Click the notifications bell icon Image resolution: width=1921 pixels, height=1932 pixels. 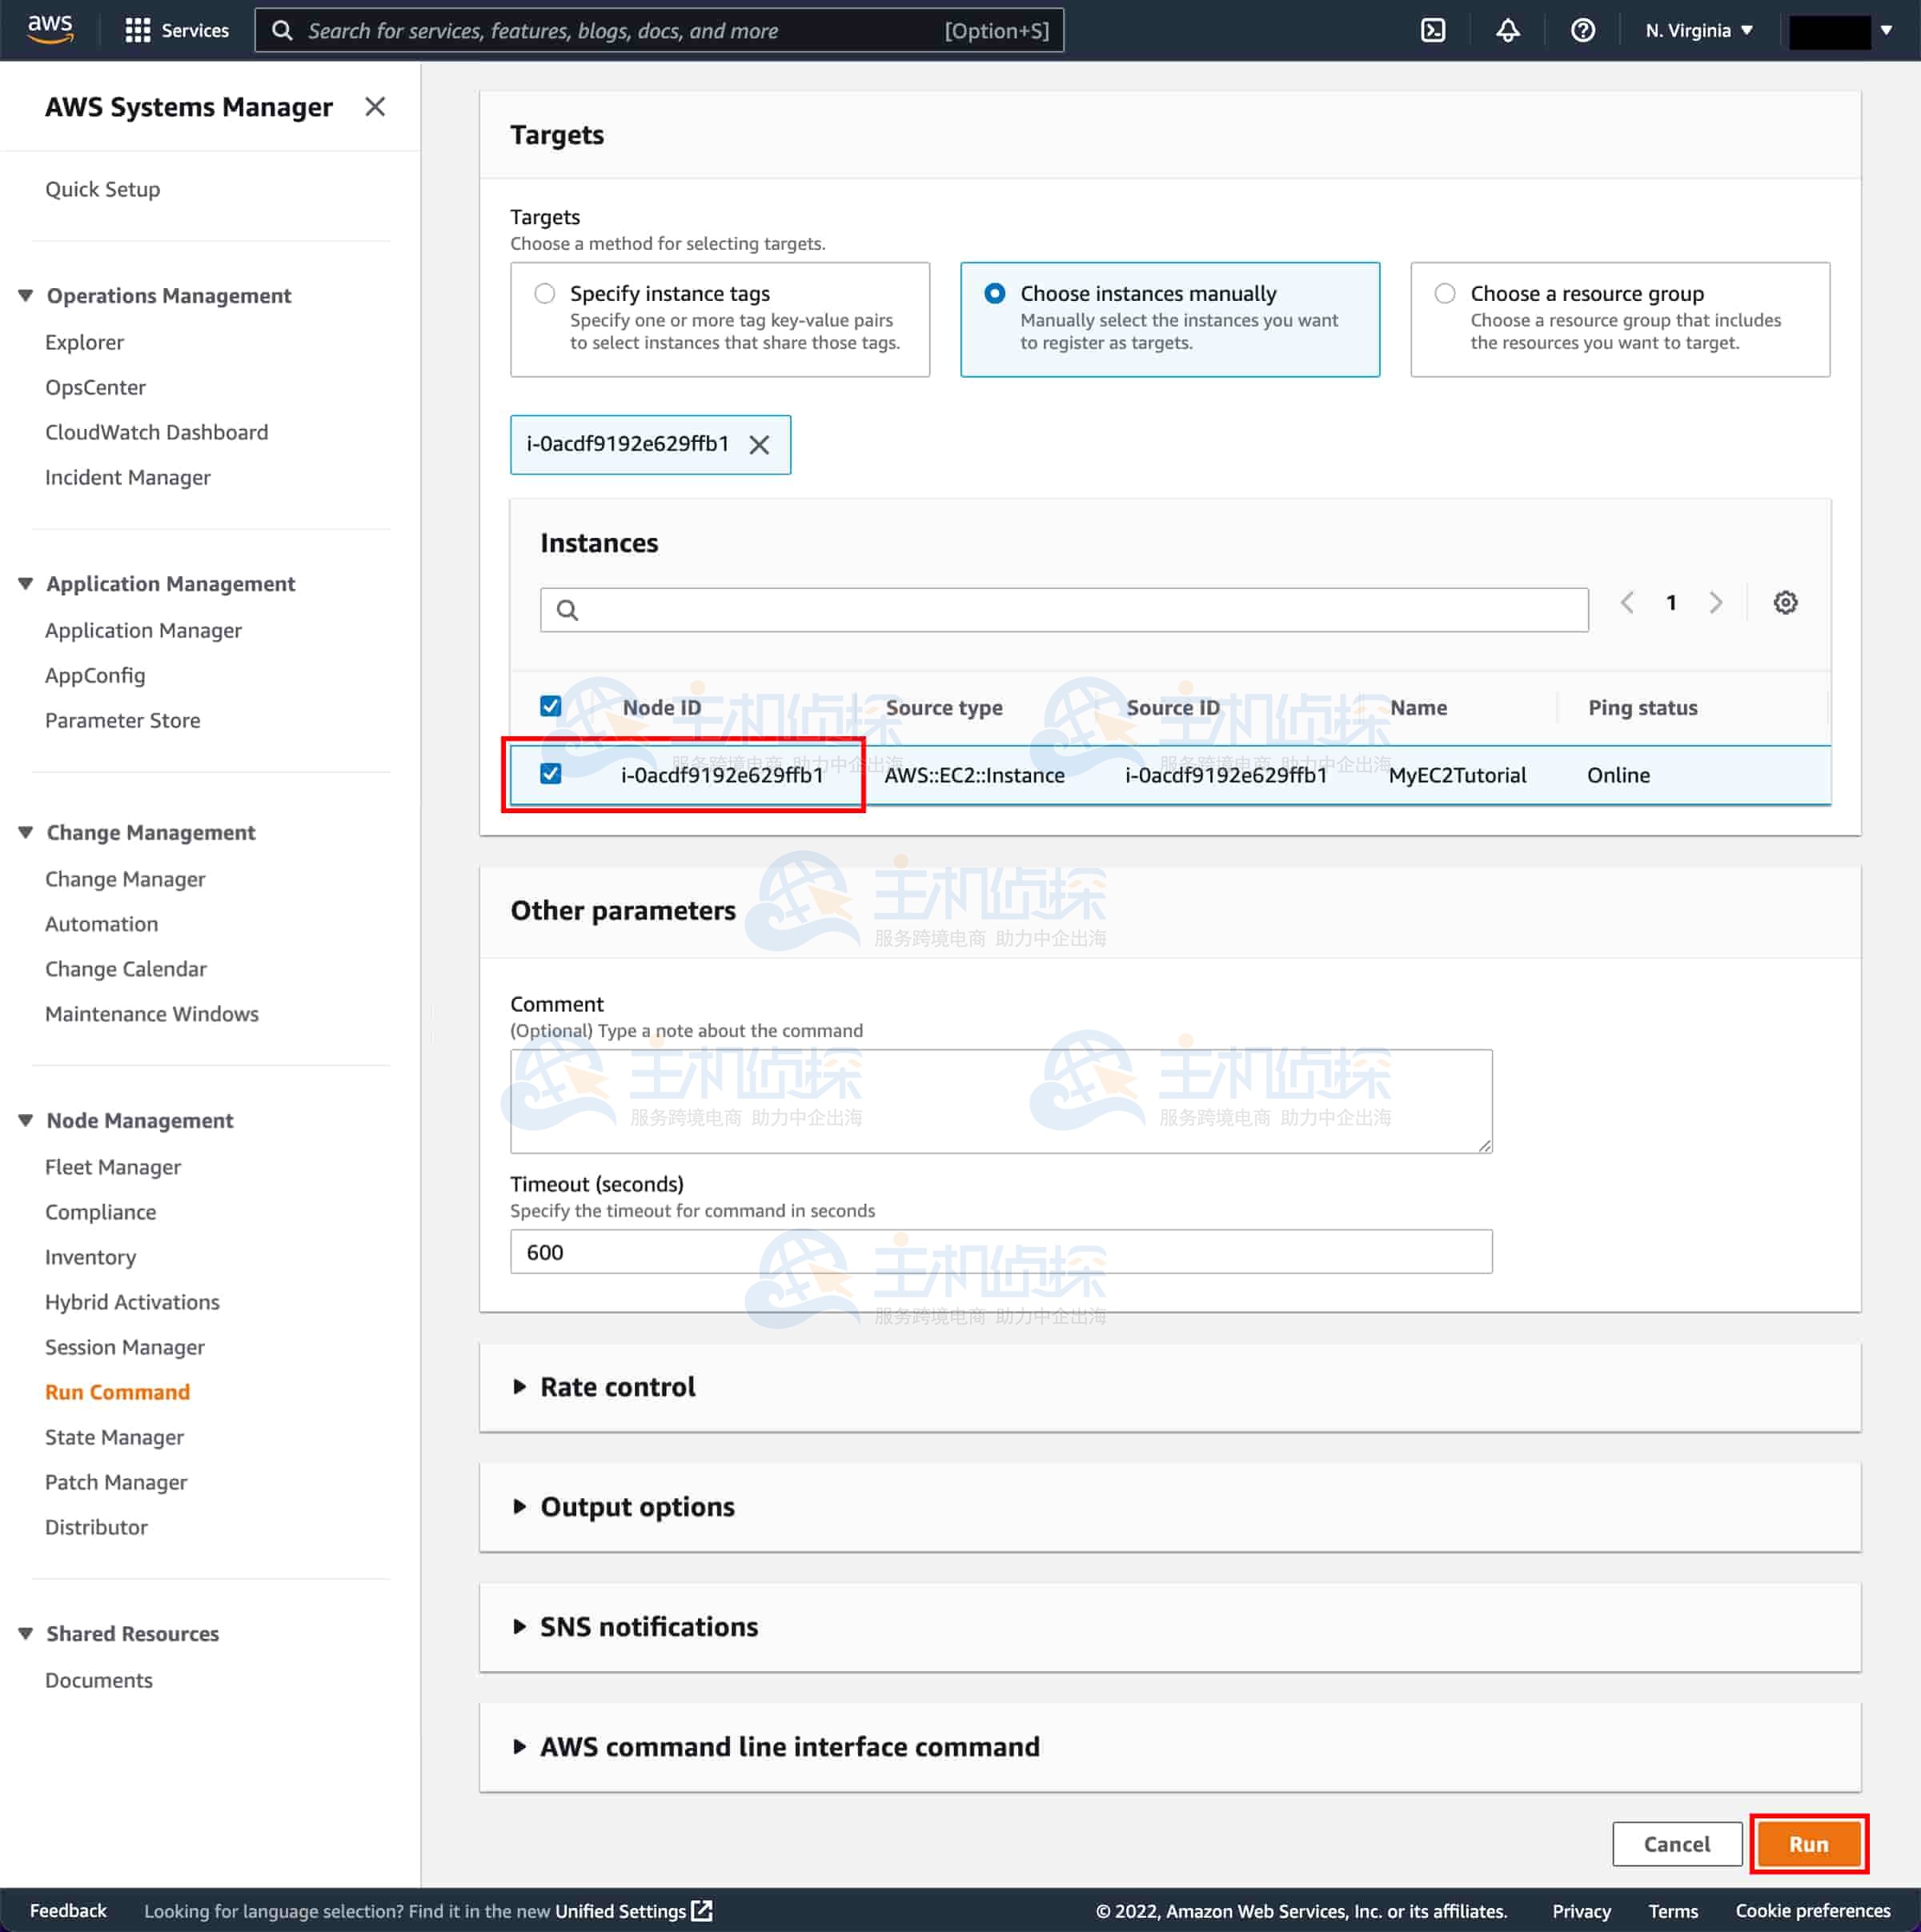coord(1507,30)
